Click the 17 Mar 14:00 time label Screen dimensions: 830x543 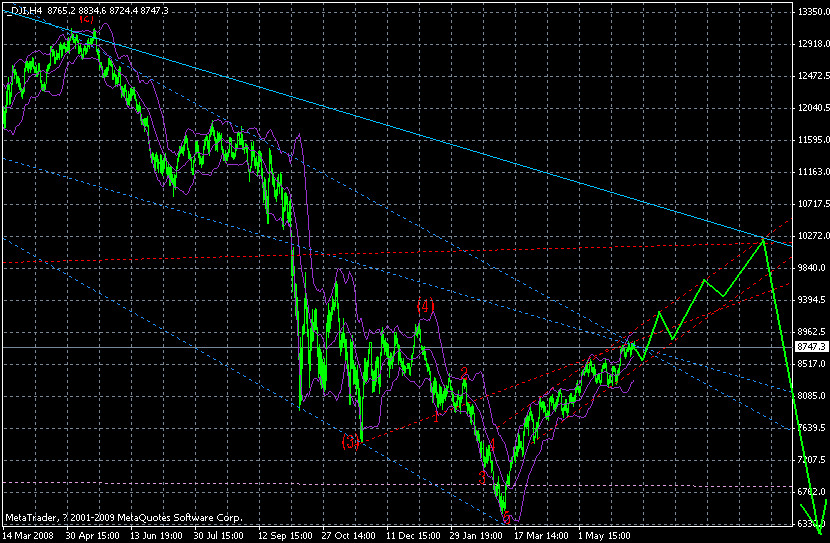tap(541, 536)
